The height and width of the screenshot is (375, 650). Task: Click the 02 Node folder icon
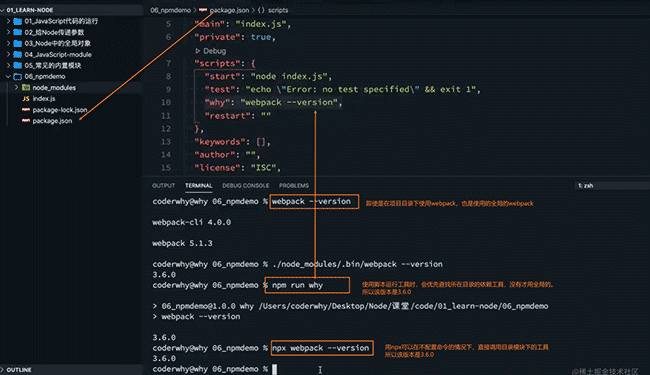[17, 32]
